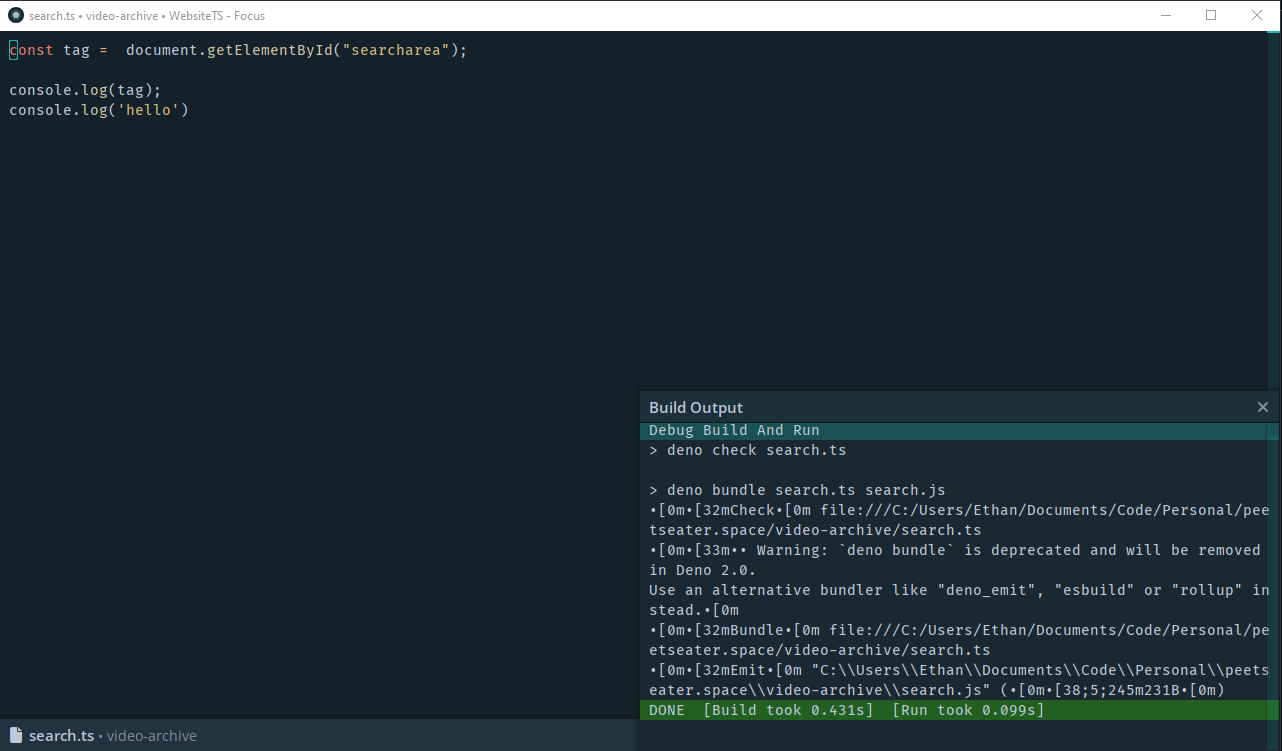This screenshot has height=751, width=1282.
Task: Minimize the Focus editor window
Action: (1166, 15)
